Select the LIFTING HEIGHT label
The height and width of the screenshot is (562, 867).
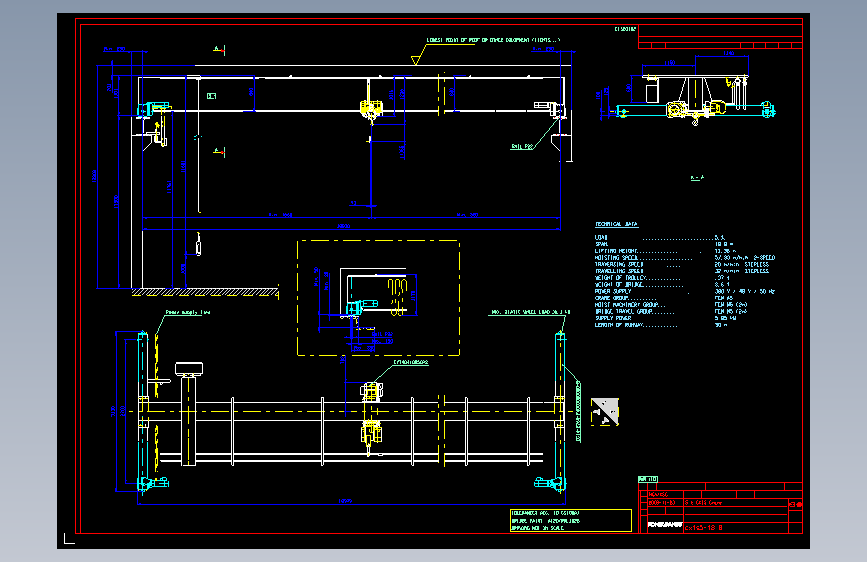click(x=616, y=251)
